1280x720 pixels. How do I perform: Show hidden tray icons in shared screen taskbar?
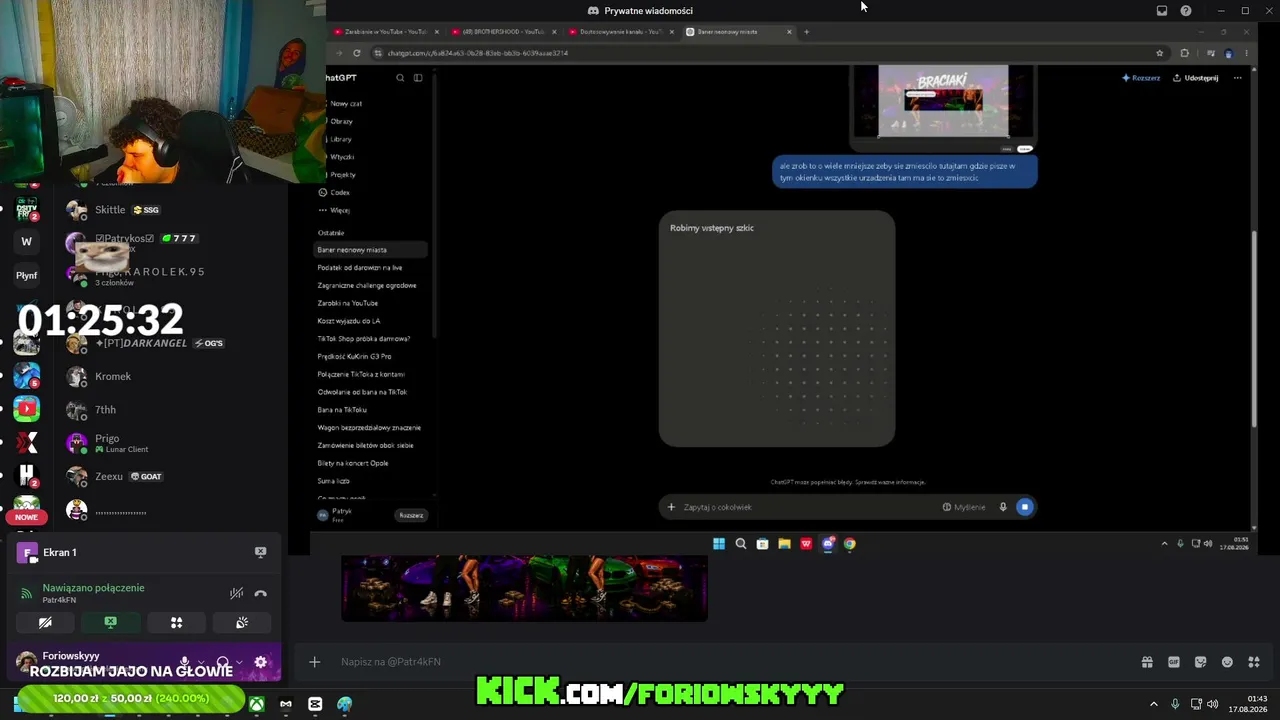click(1164, 544)
